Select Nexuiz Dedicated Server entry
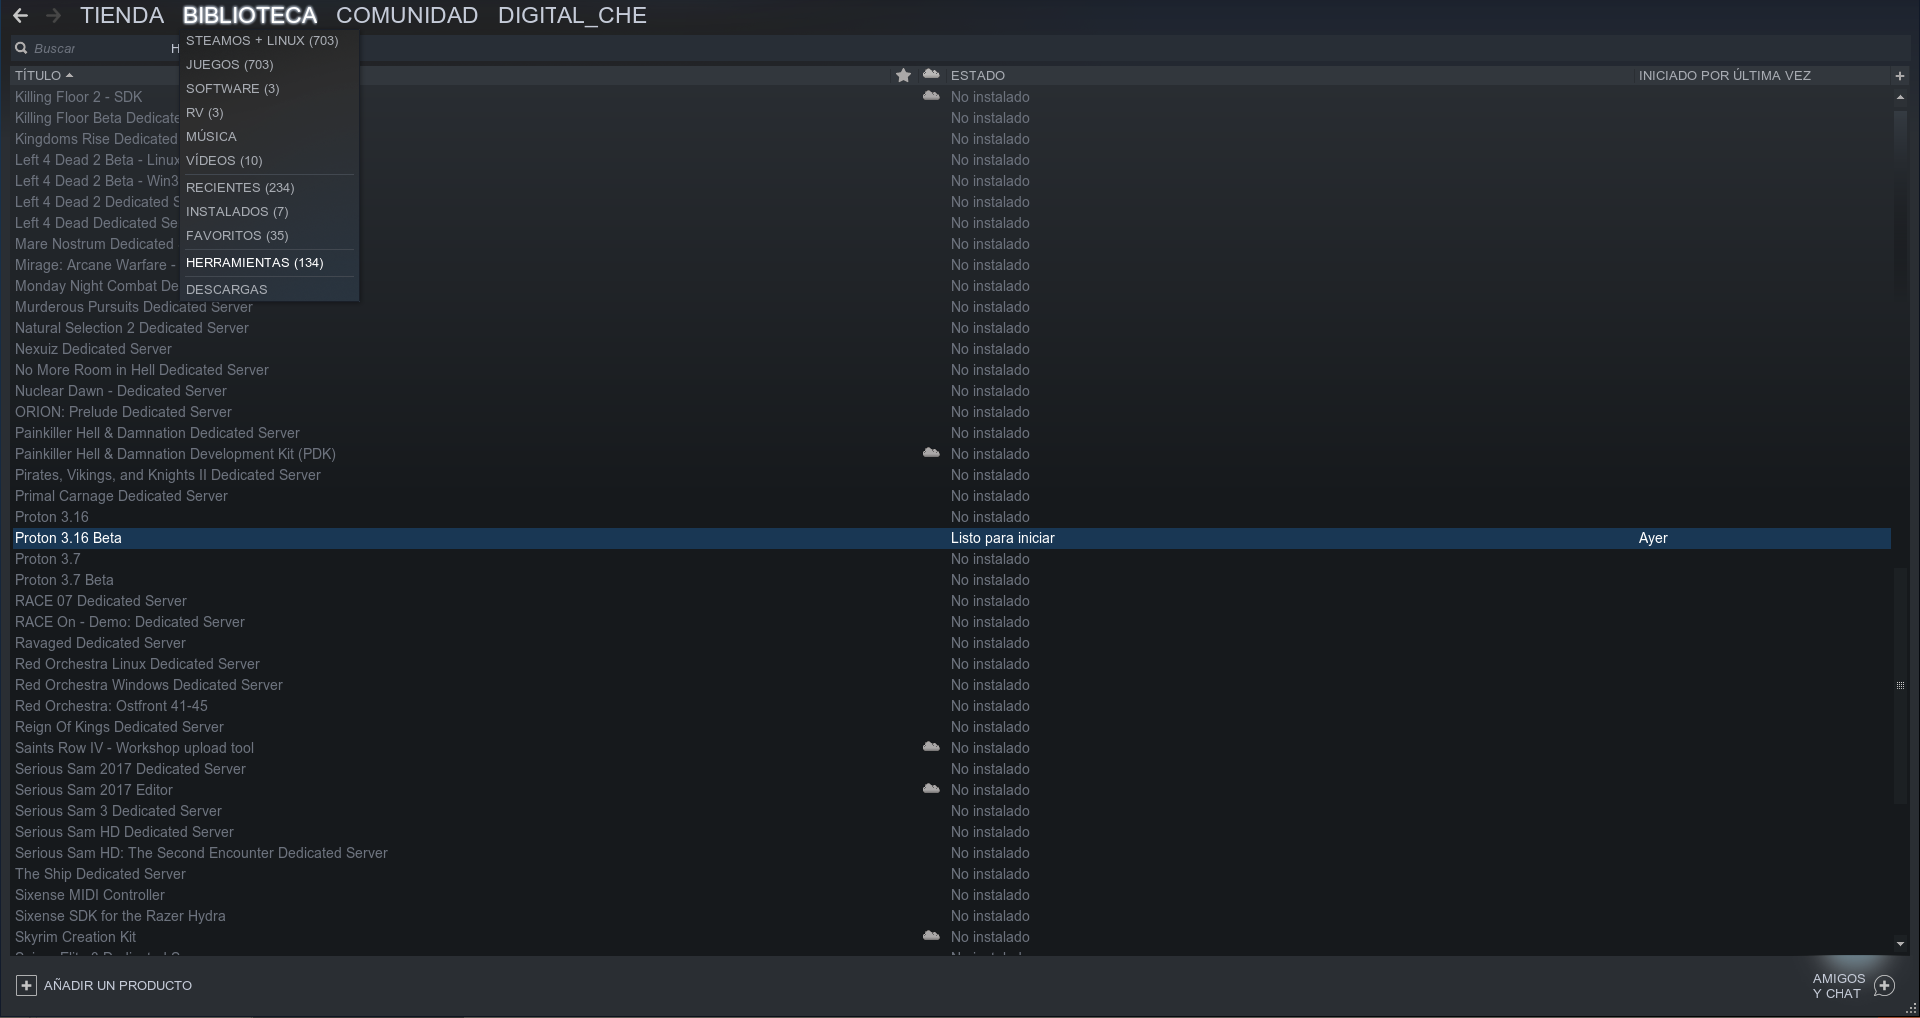Viewport: 1920px width, 1018px height. click(93, 349)
